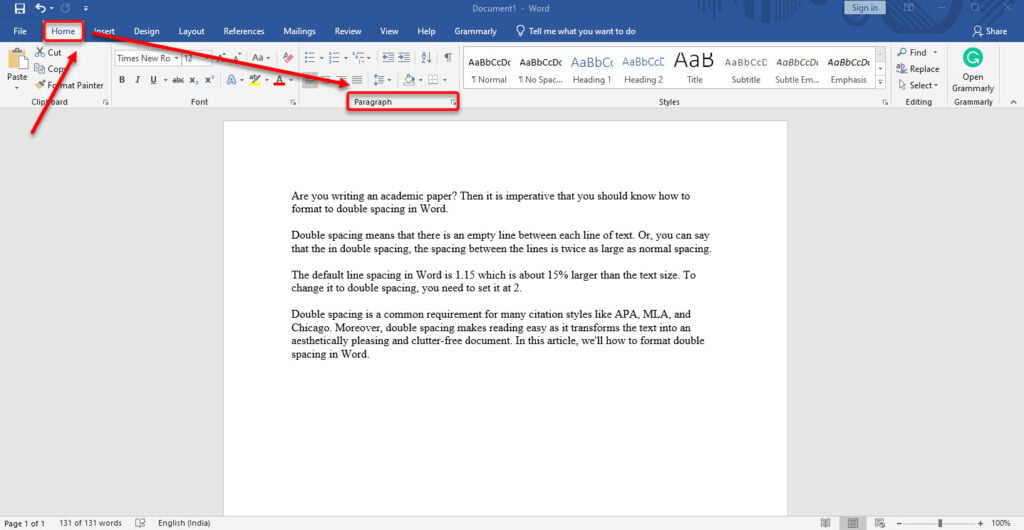Cut the selected text
This screenshot has height=530, width=1024.
49,52
